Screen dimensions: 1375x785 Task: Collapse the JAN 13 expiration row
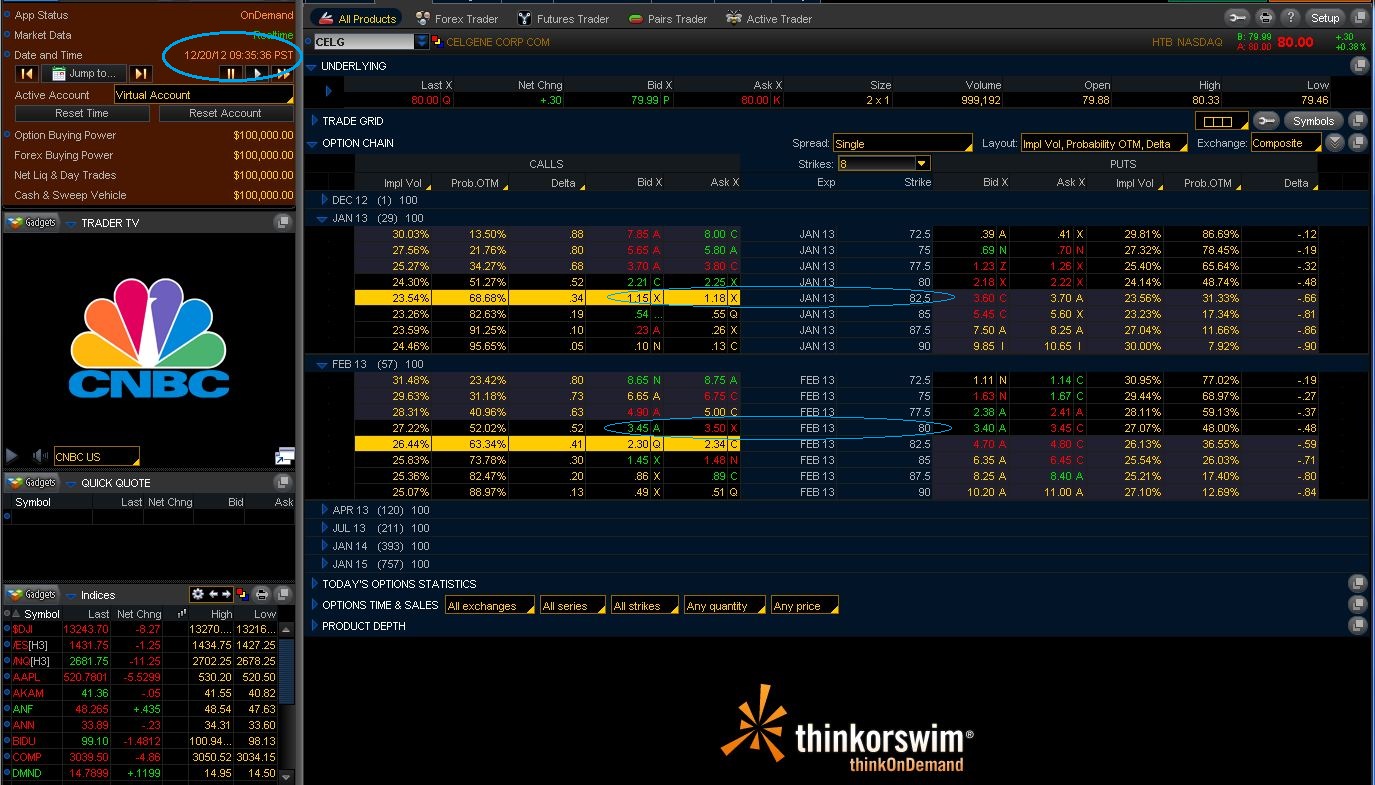tap(322, 218)
